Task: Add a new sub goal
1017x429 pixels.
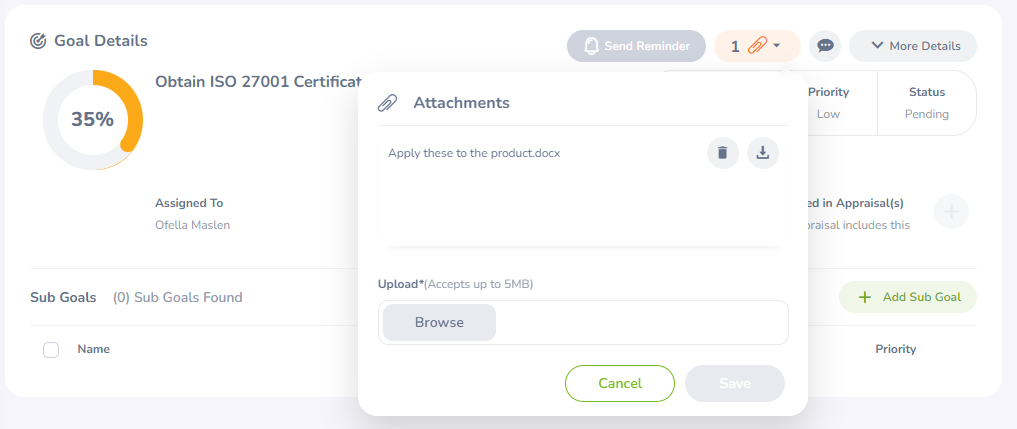Action: point(907,297)
